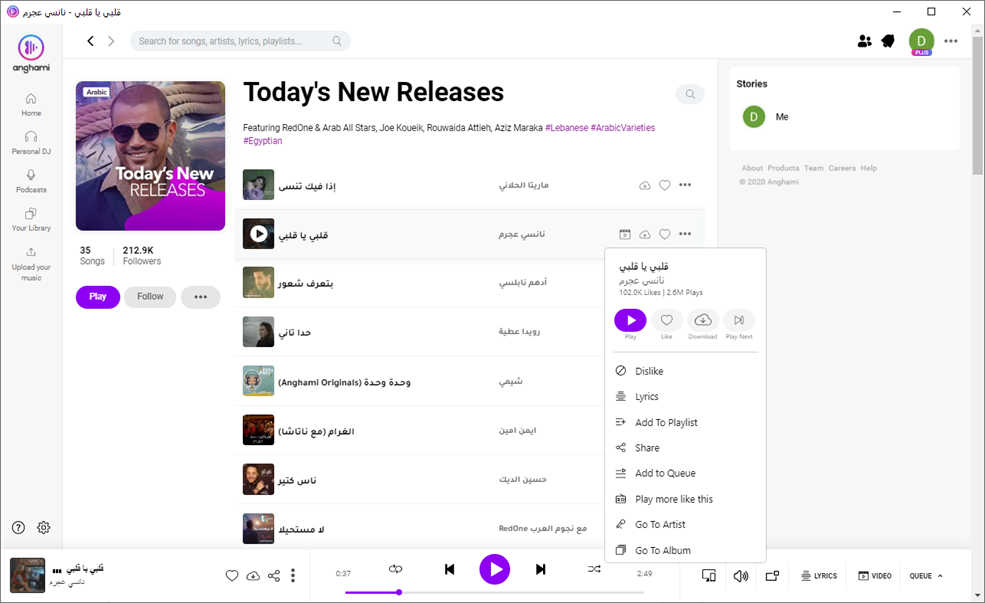Click the main play button in player

[x=495, y=569]
